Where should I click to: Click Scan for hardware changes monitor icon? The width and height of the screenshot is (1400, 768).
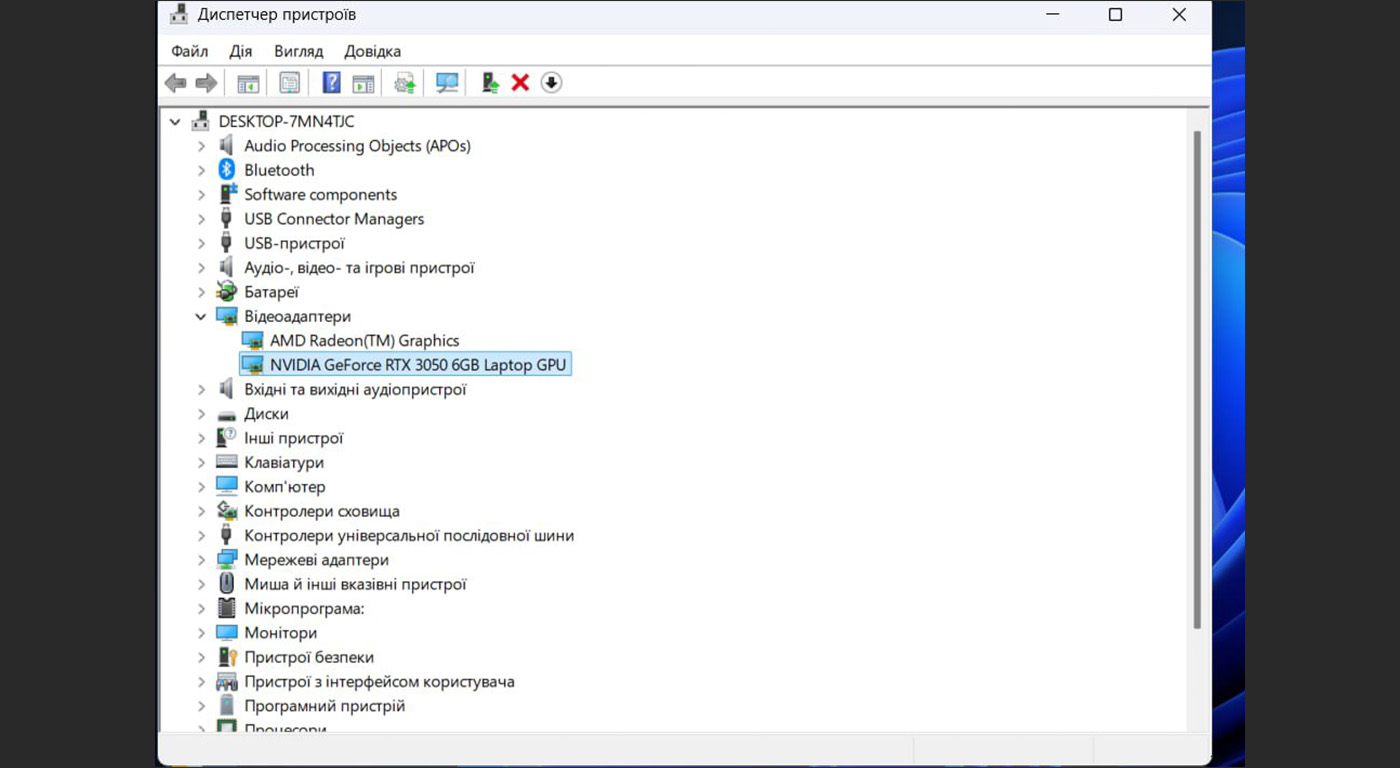pos(447,83)
